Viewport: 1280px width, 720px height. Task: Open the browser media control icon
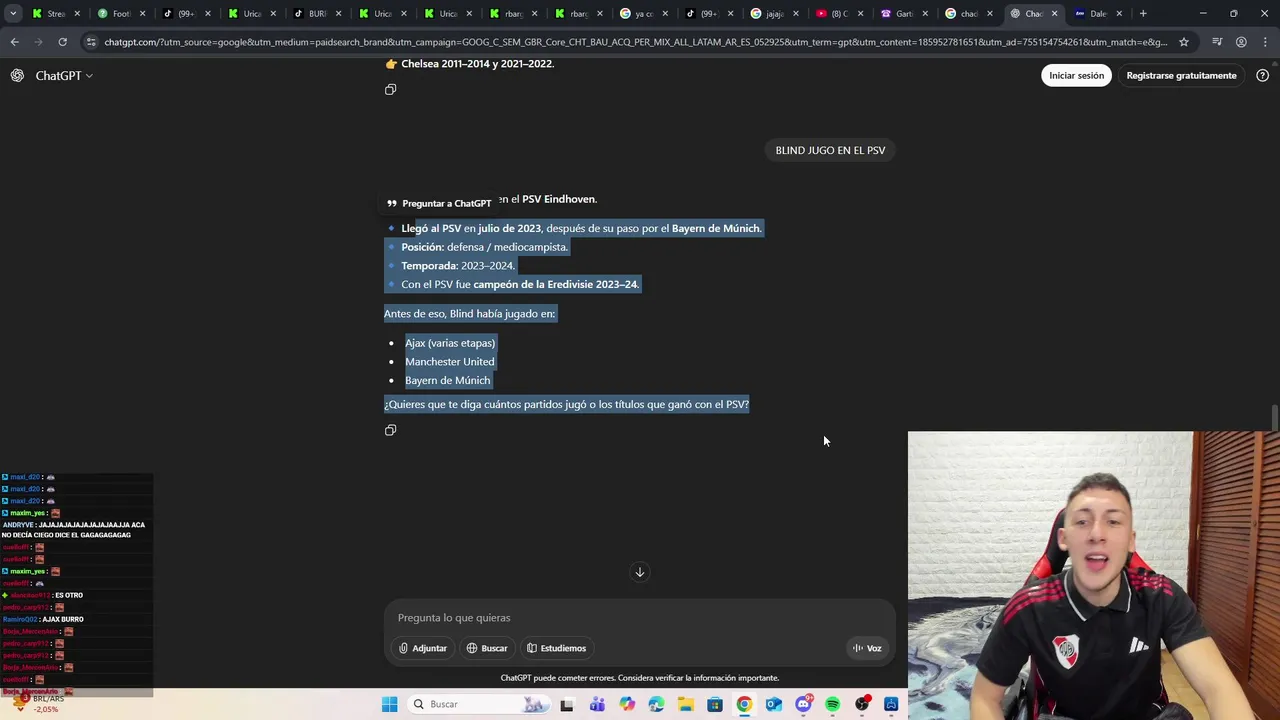(1217, 42)
